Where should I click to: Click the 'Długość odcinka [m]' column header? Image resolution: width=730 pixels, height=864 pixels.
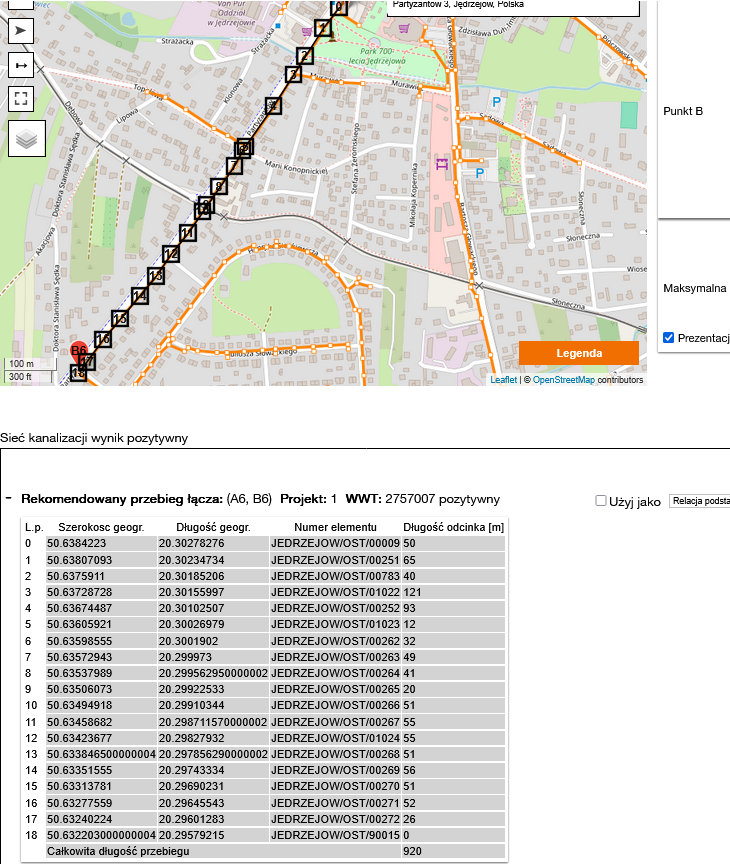[x=453, y=527]
